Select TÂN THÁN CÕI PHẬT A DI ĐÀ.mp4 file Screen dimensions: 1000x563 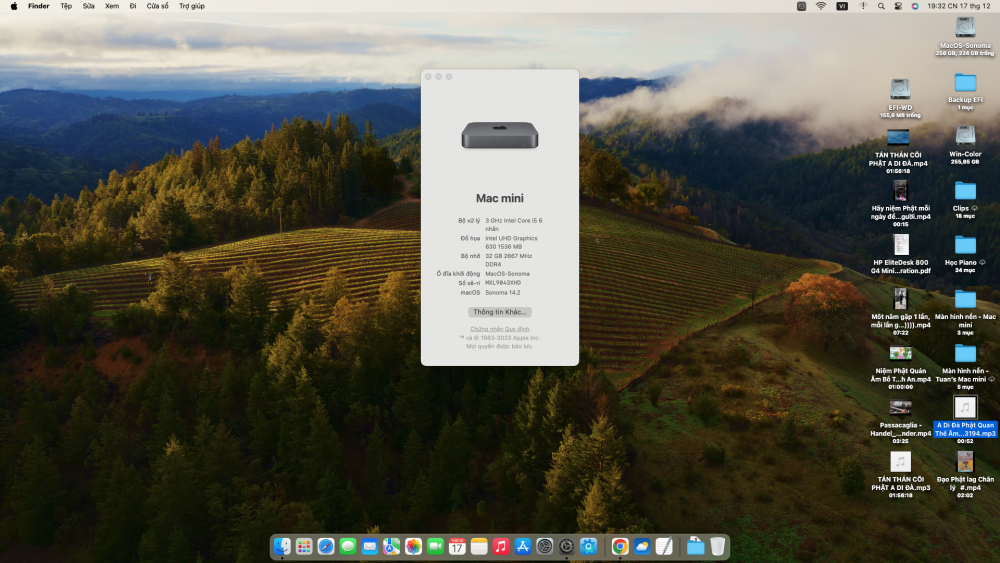coord(898,150)
